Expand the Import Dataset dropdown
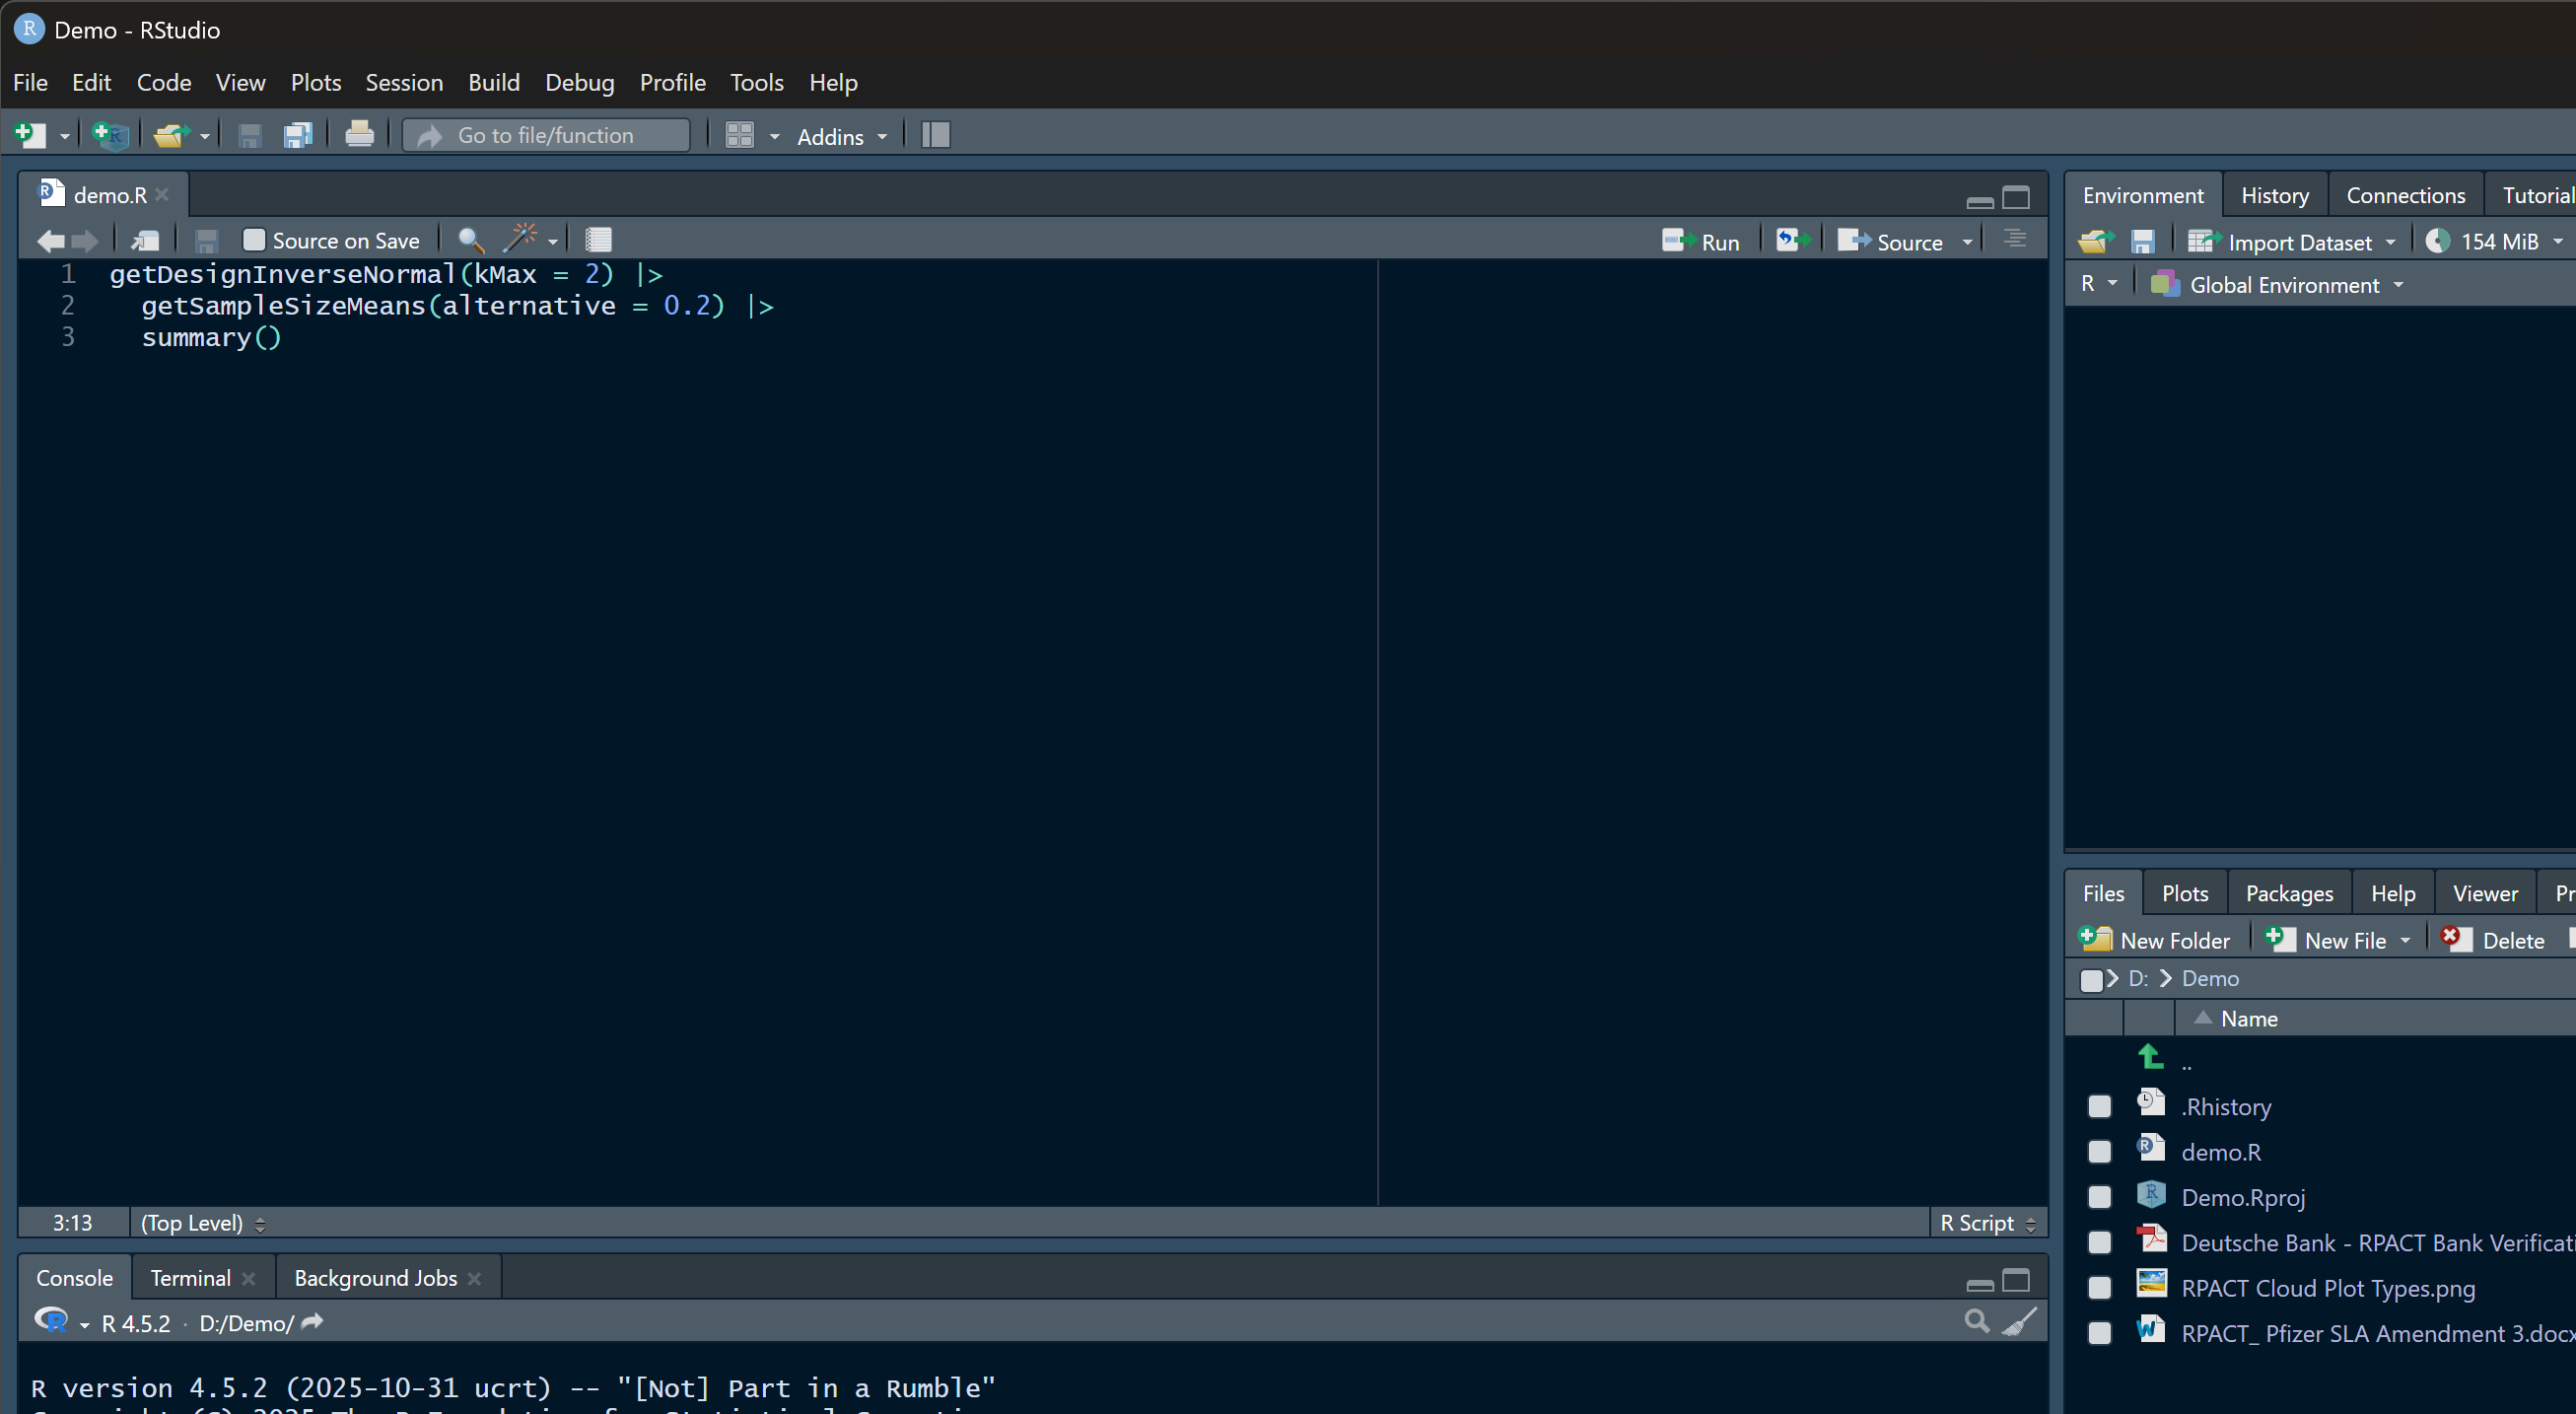The height and width of the screenshot is (1414, 2576). pos(2390,242)
